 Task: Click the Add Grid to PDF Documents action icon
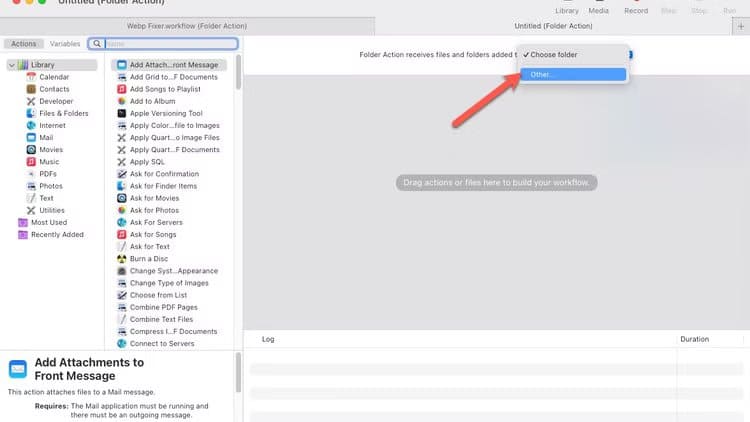pos(122,77)
